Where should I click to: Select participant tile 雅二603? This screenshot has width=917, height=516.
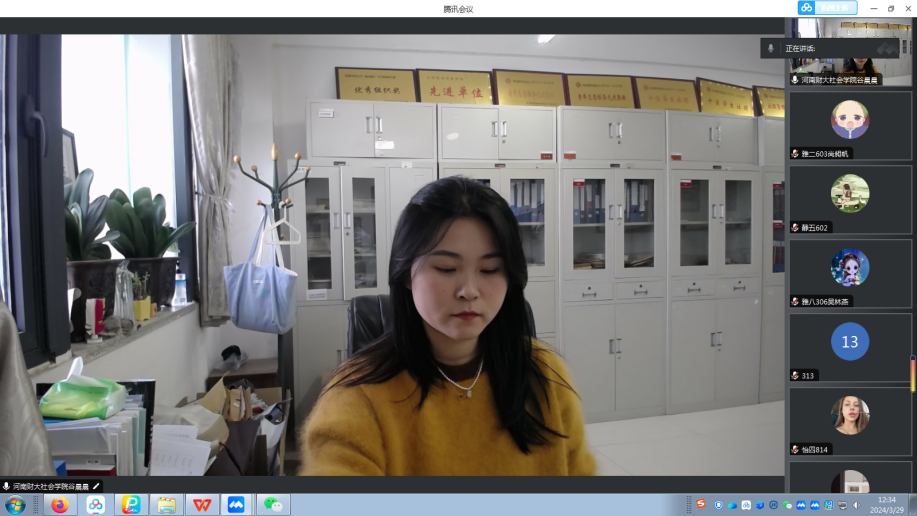[x=850, y=125]
